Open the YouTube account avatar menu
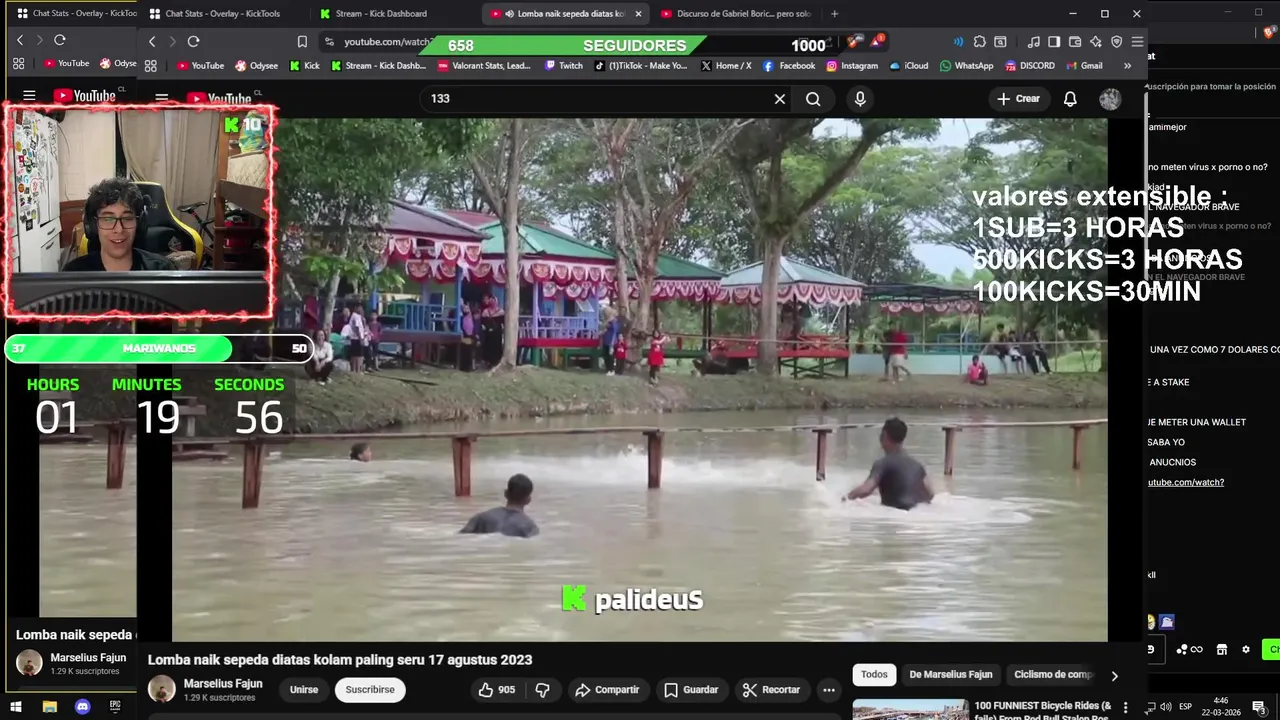Viewport: 1280px width, 720px height. (1110, 99)
